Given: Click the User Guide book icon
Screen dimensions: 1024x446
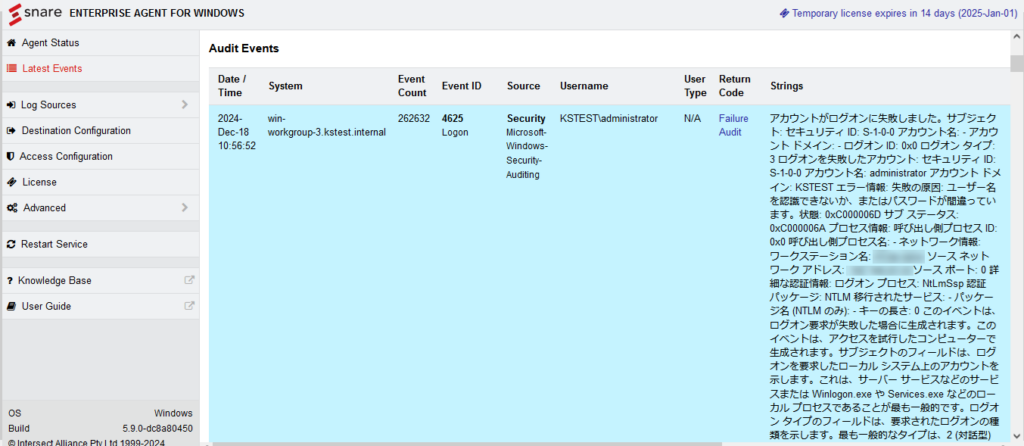Looking at the screenshot, I should click(x=11, y=306).
